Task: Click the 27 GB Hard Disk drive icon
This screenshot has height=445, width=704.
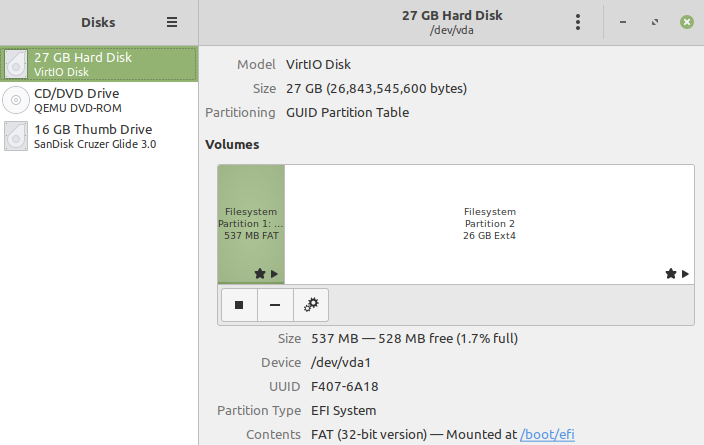Action: pos(16,64)
